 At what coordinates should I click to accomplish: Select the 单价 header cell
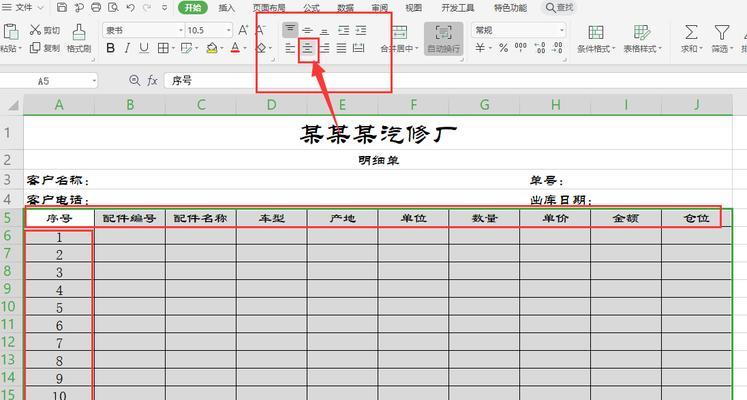tap(555, 218)
